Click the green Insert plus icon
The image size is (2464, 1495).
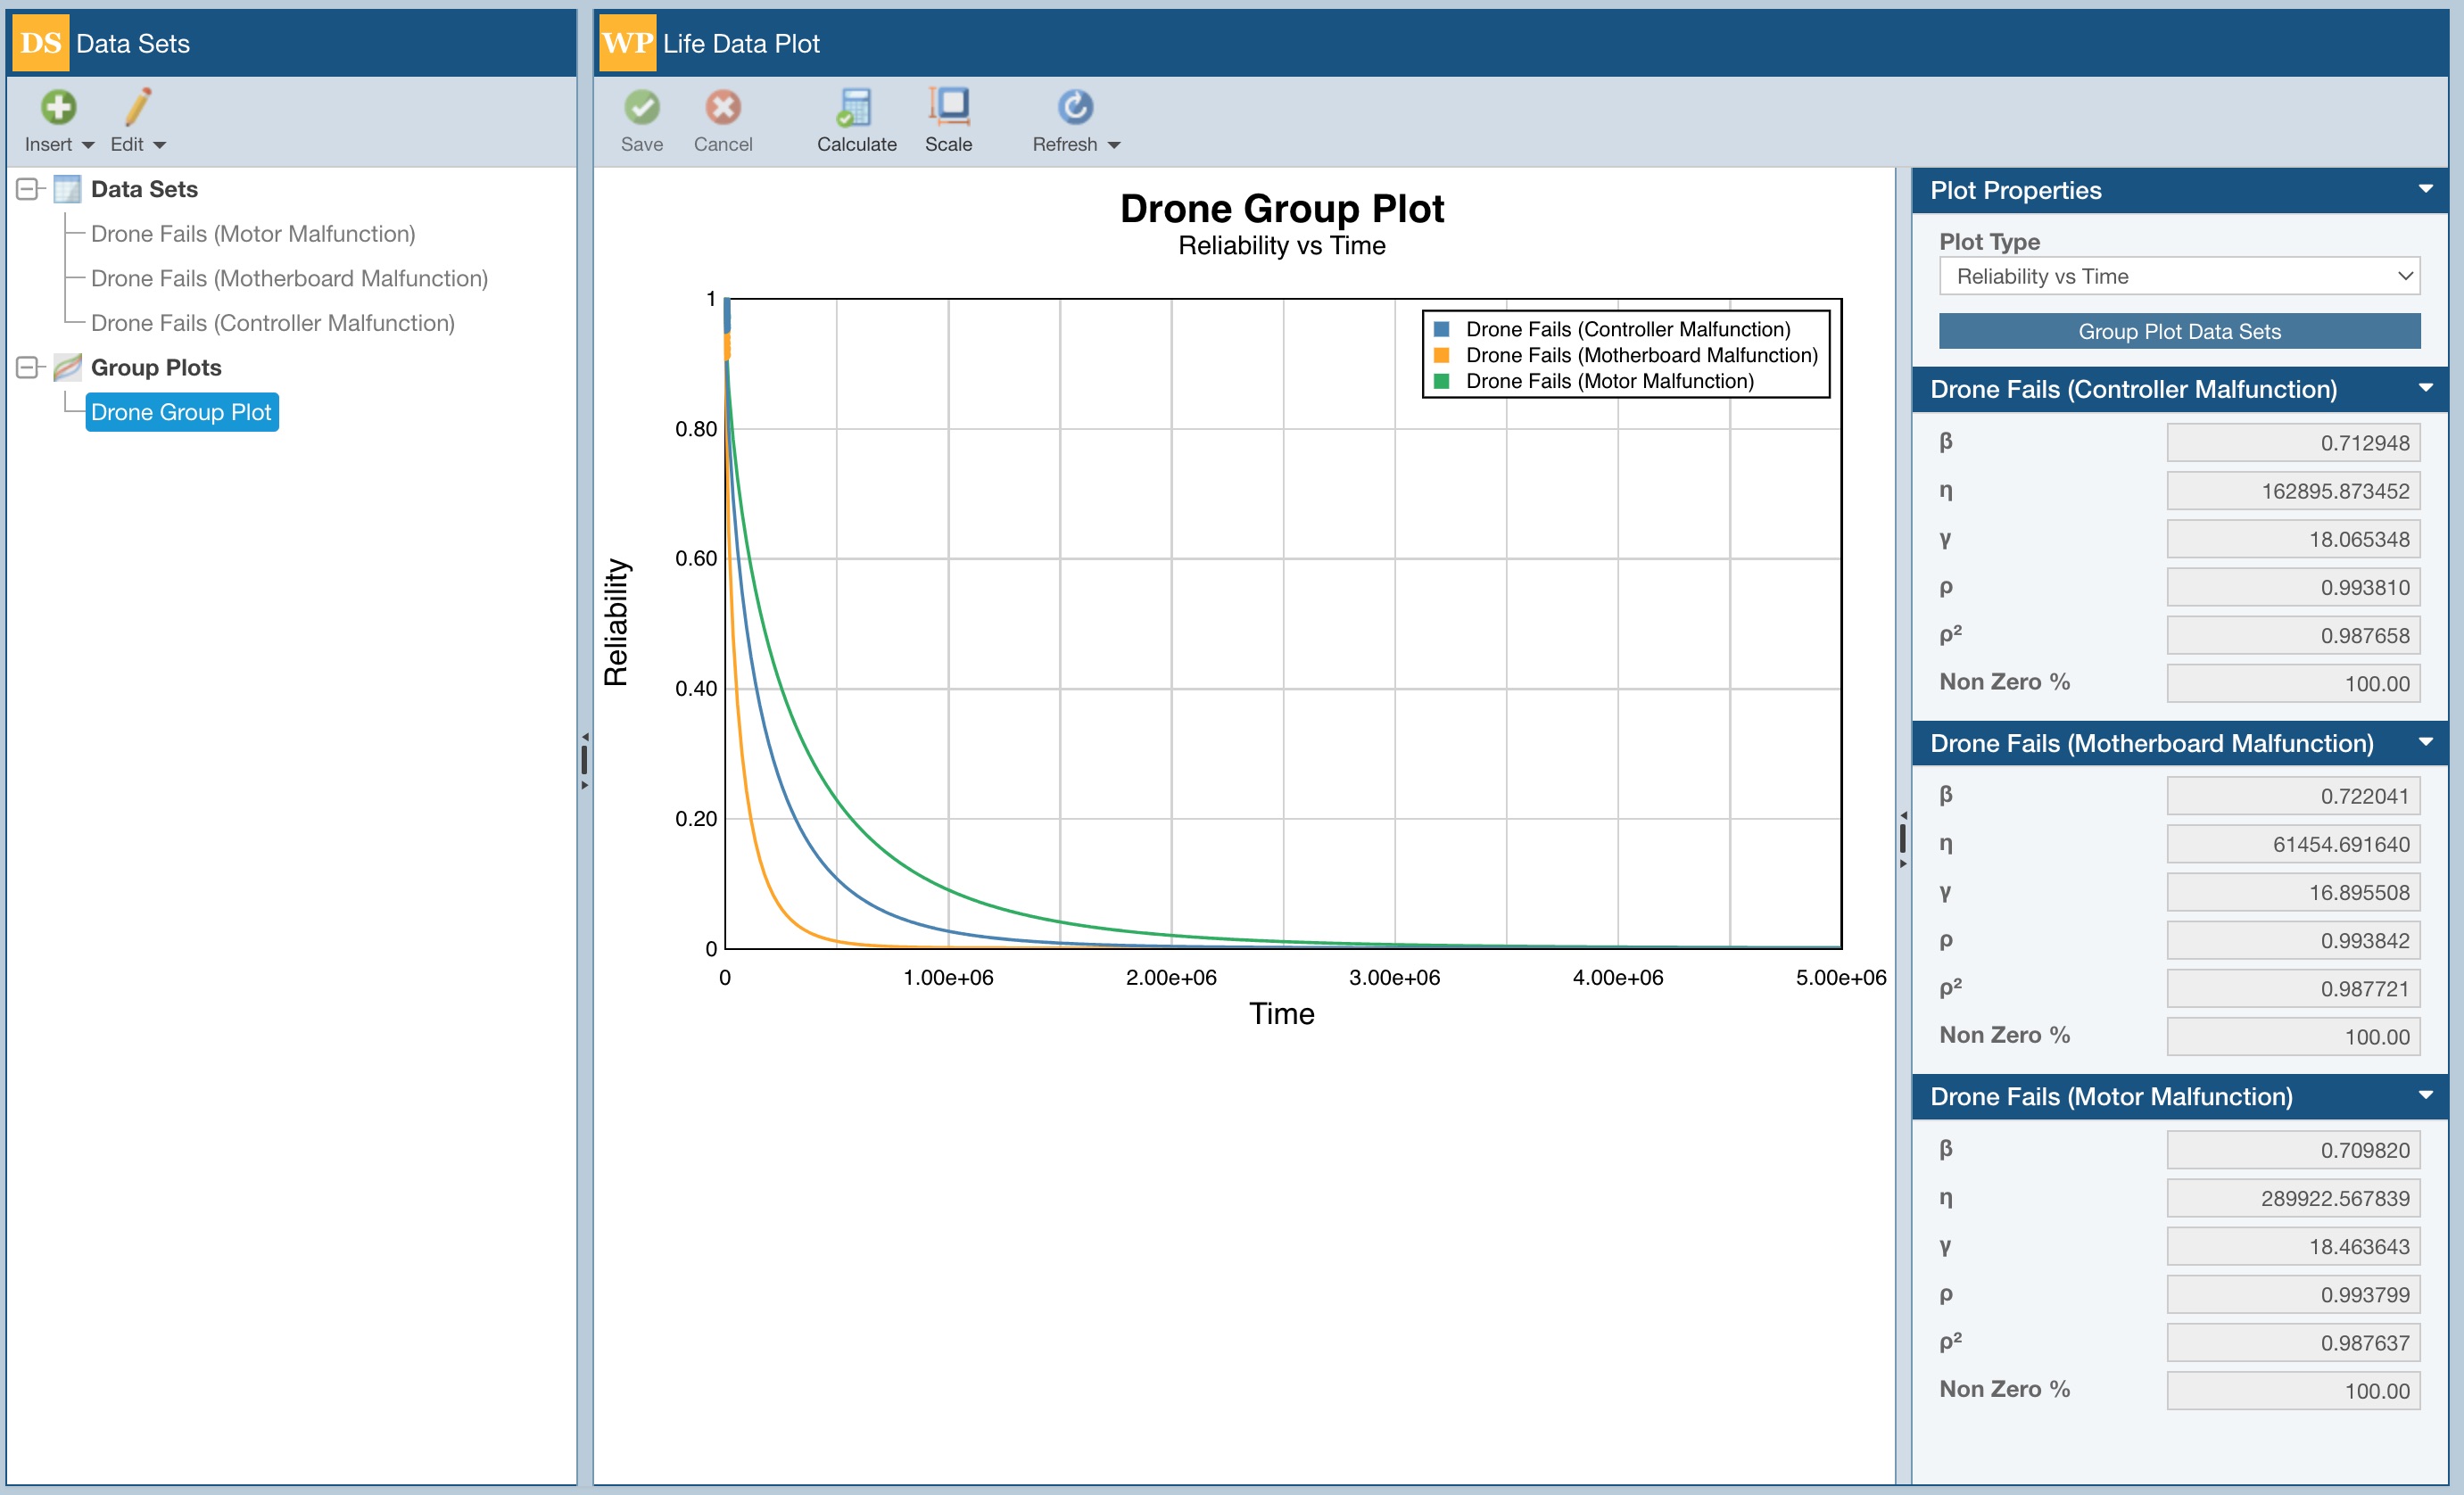tap(58, 107)
